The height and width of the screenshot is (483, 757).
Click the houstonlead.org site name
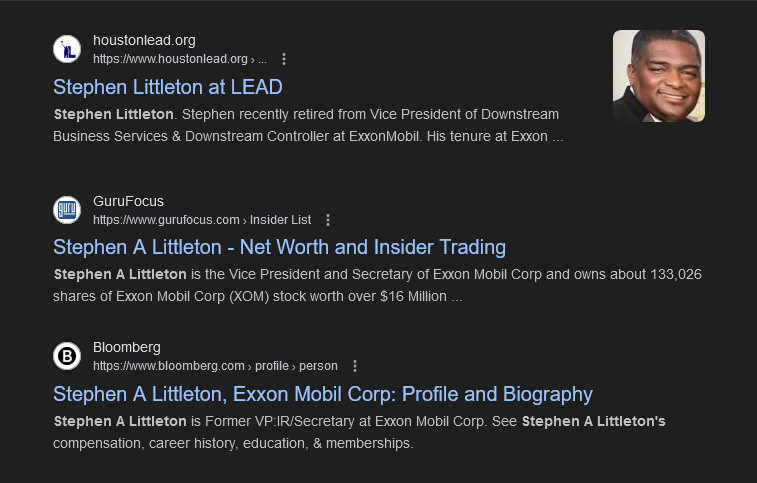pyautogui.click(x=144, y=41)
